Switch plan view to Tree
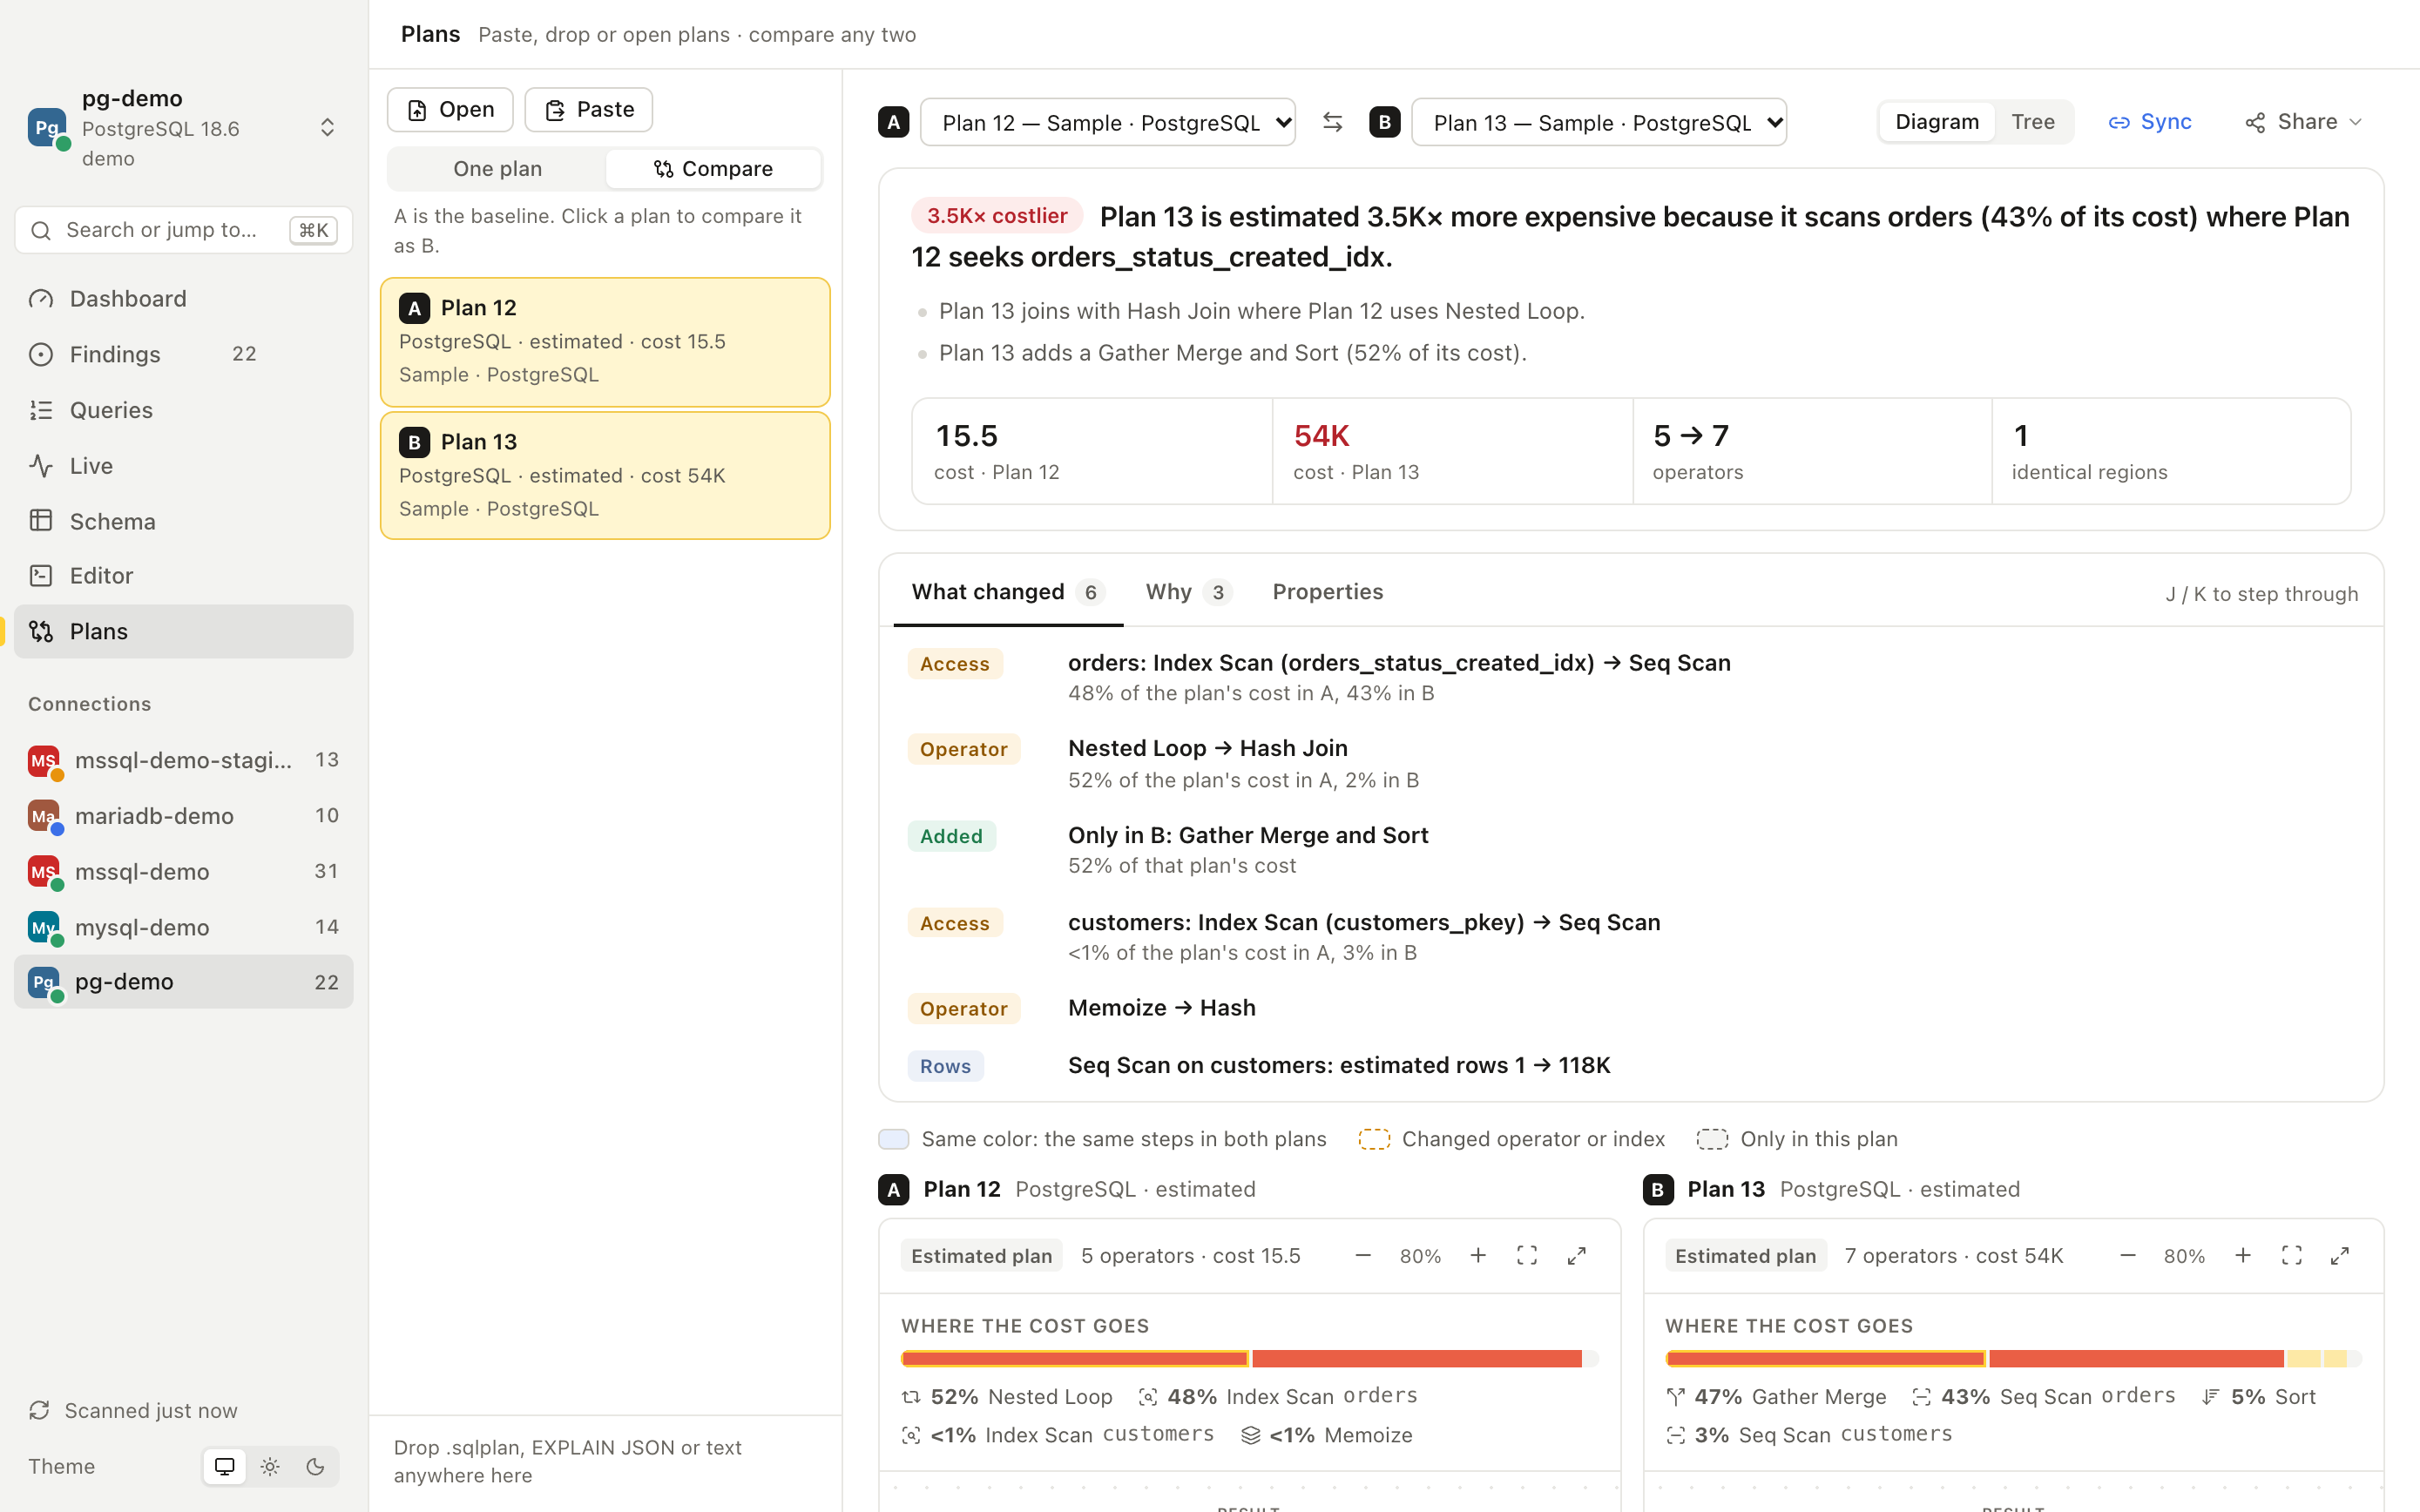 [x=2033, y=122]
